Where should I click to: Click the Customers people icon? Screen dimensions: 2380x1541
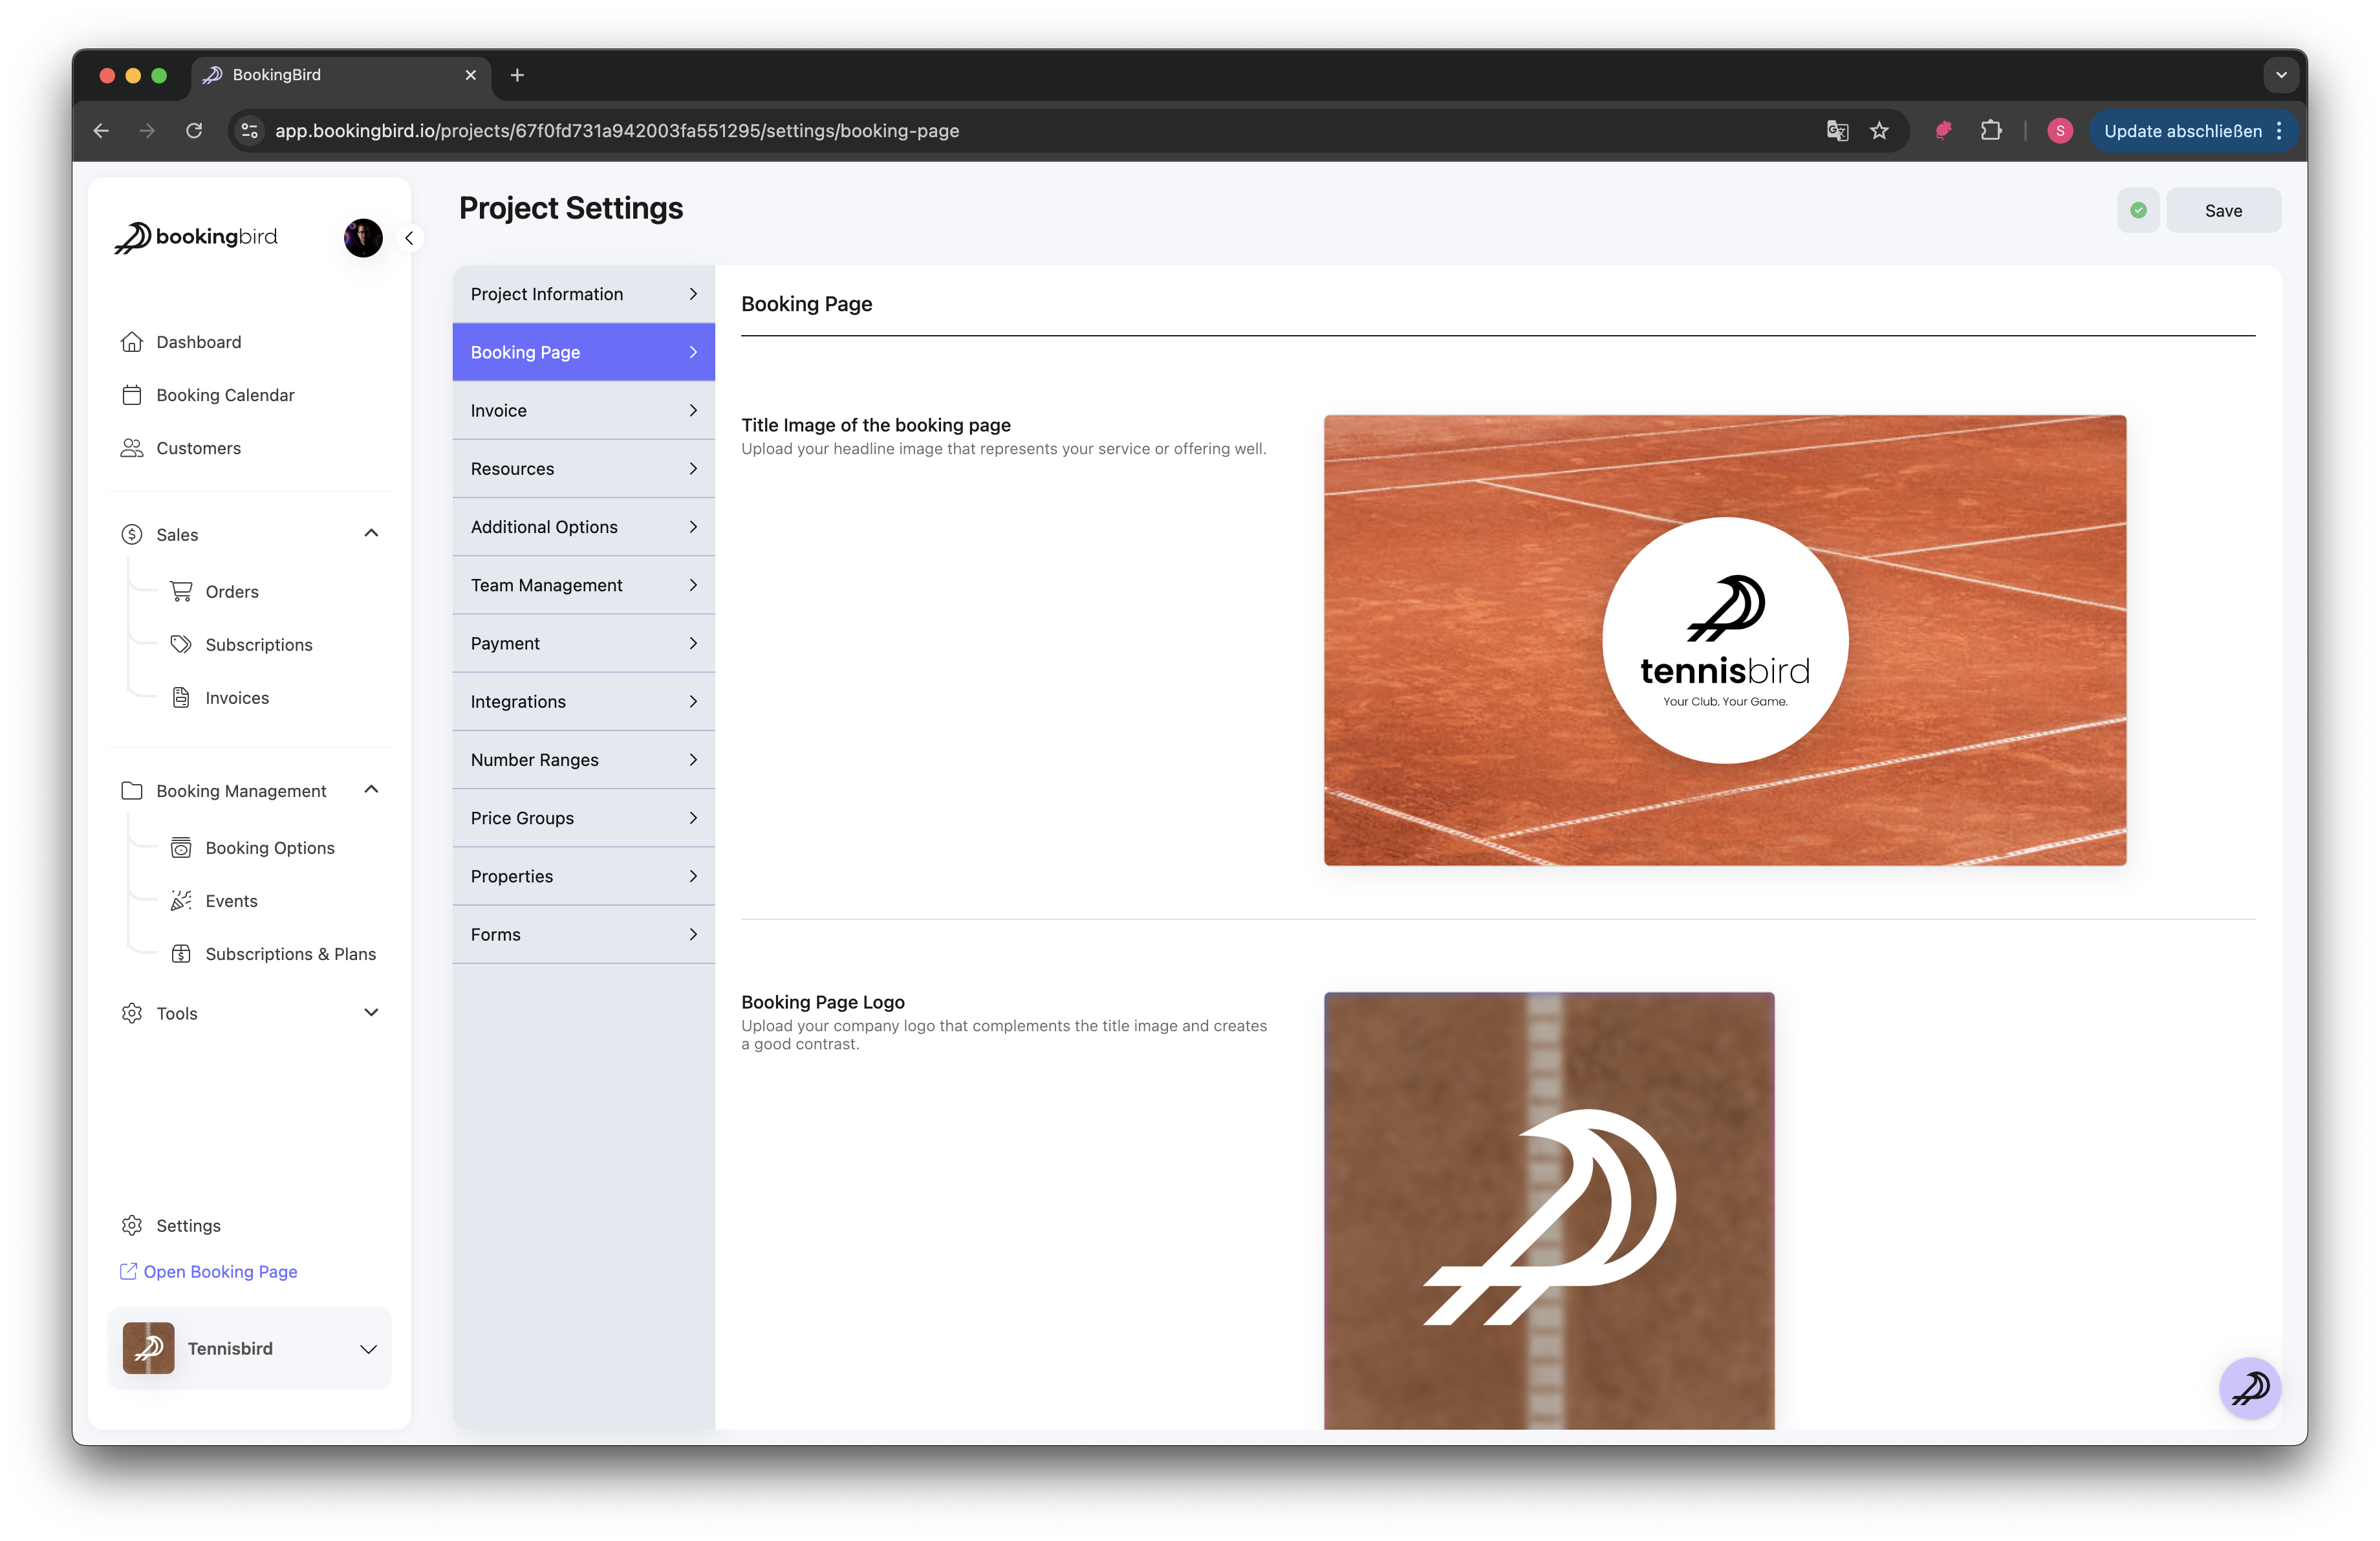pos(132,448)
